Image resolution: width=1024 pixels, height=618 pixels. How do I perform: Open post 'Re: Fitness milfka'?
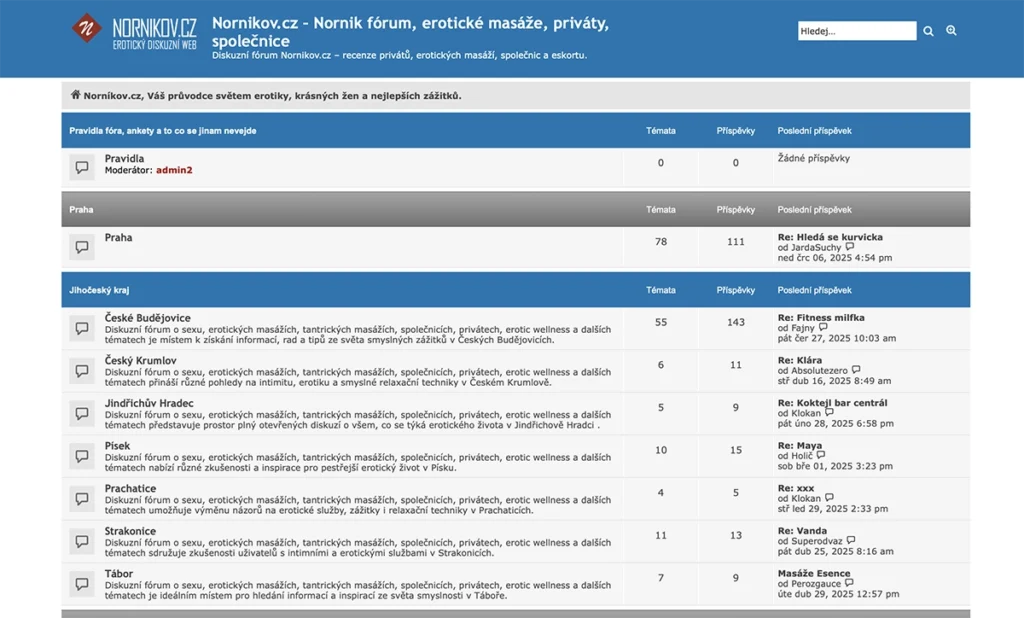click(821, 317)
